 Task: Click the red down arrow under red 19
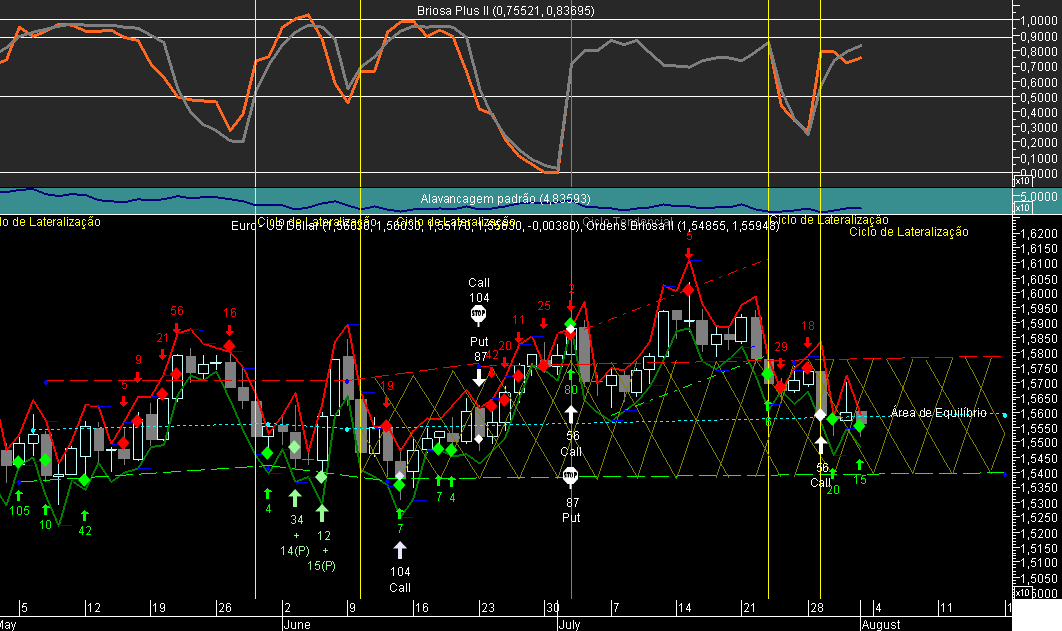386,403
